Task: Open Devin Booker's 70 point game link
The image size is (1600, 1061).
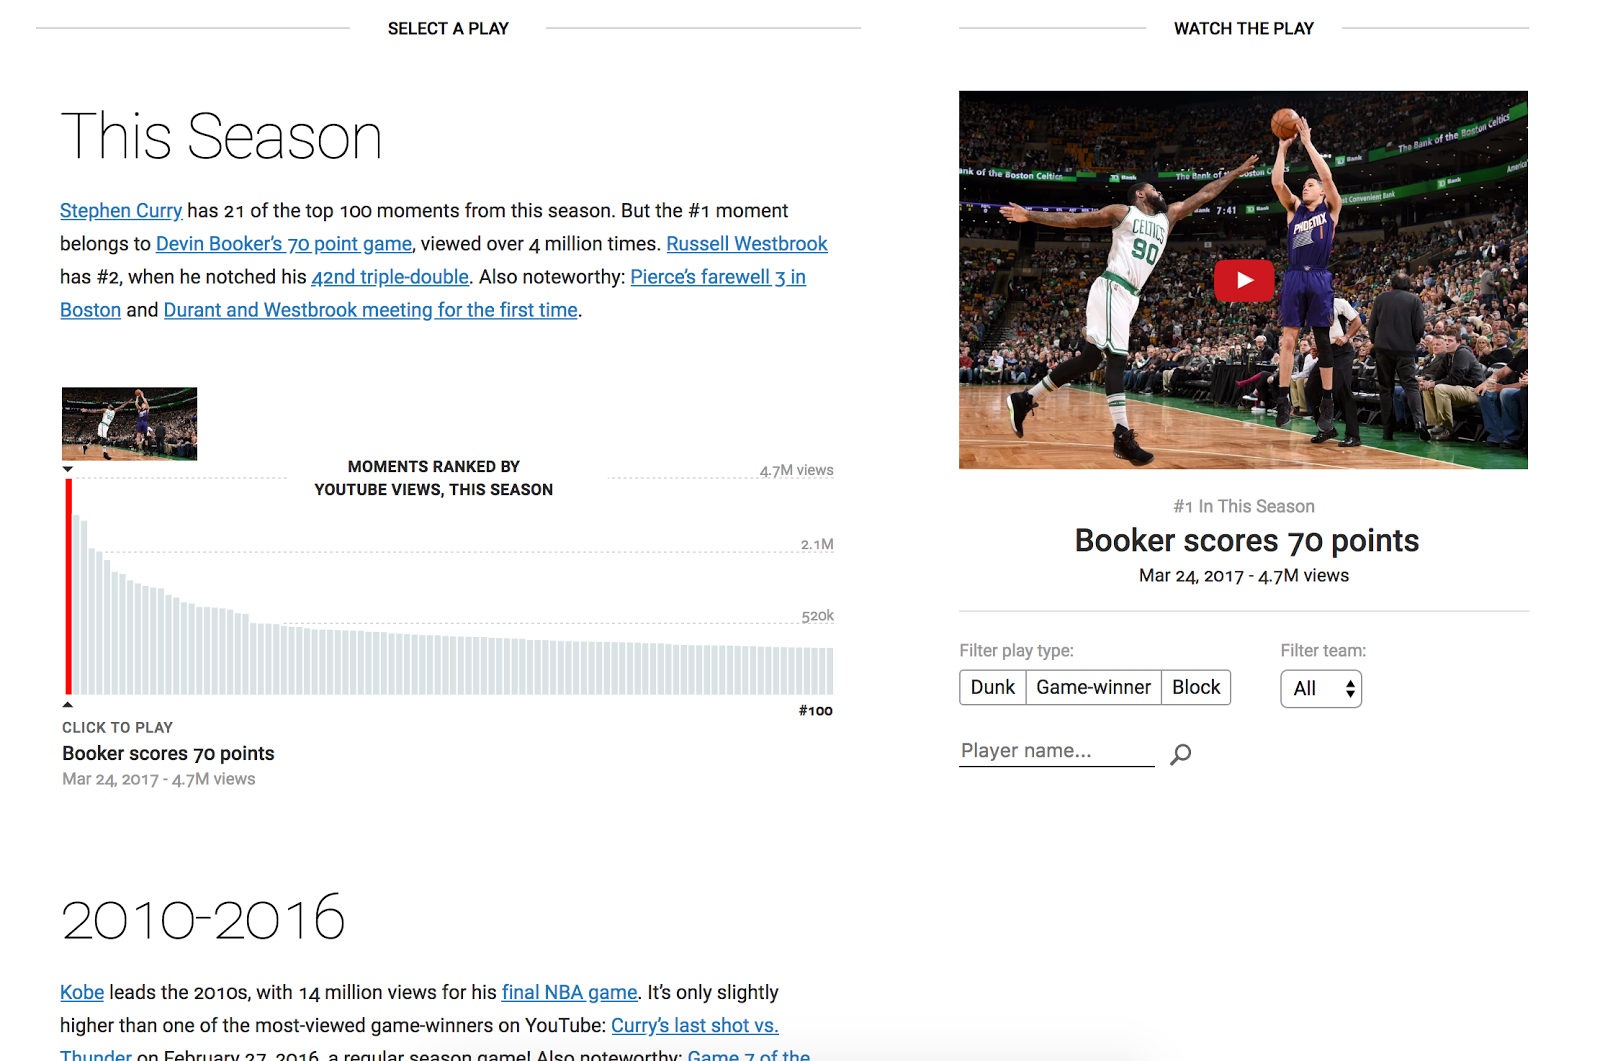Action: 284,244
